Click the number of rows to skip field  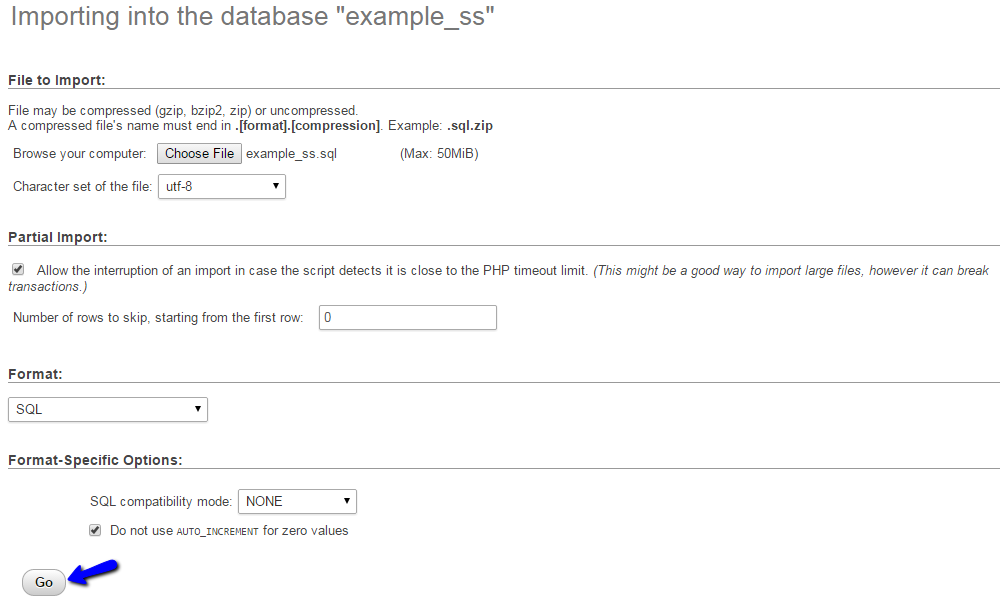click(407, 317)
